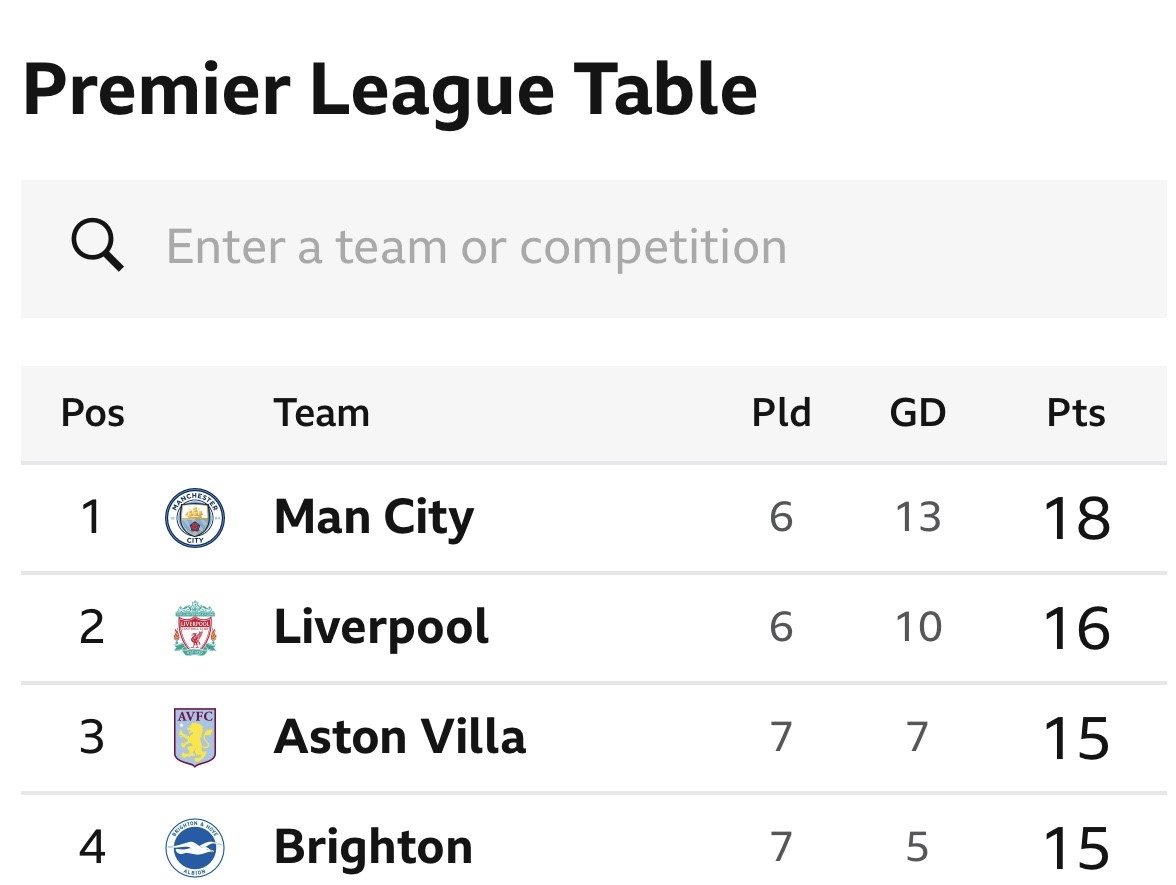
Task: Open the Liverpool team link
Action: point(382,628)
